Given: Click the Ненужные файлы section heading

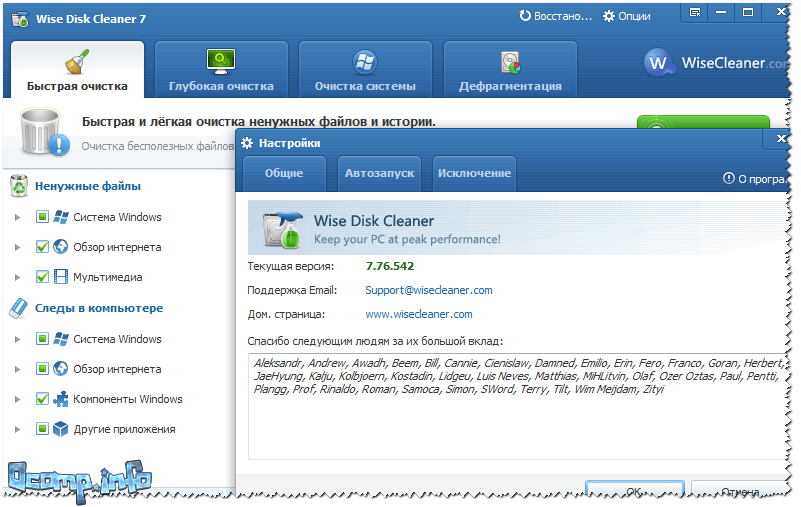Looking at the screenshot, I should click(x=88, y=186).
